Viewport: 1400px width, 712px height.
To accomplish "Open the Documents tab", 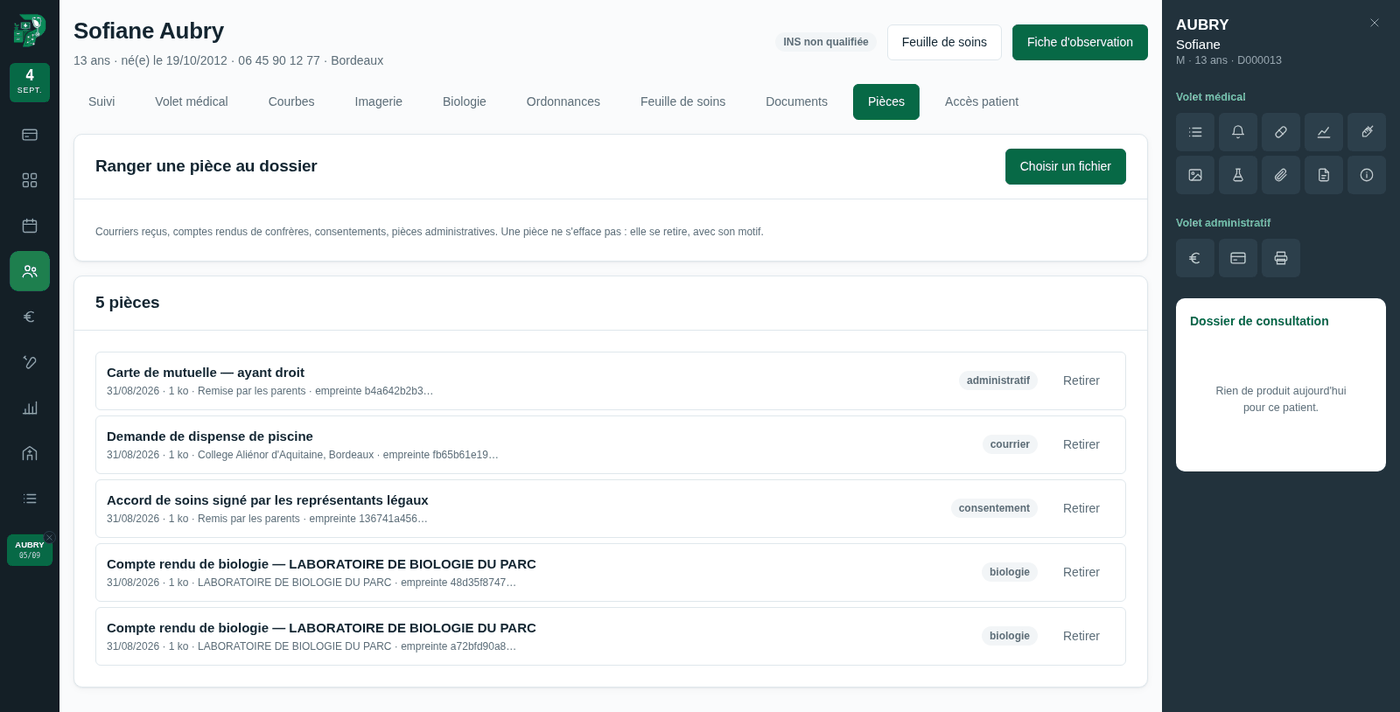I will pyautogui.click(x=796, y=102).
